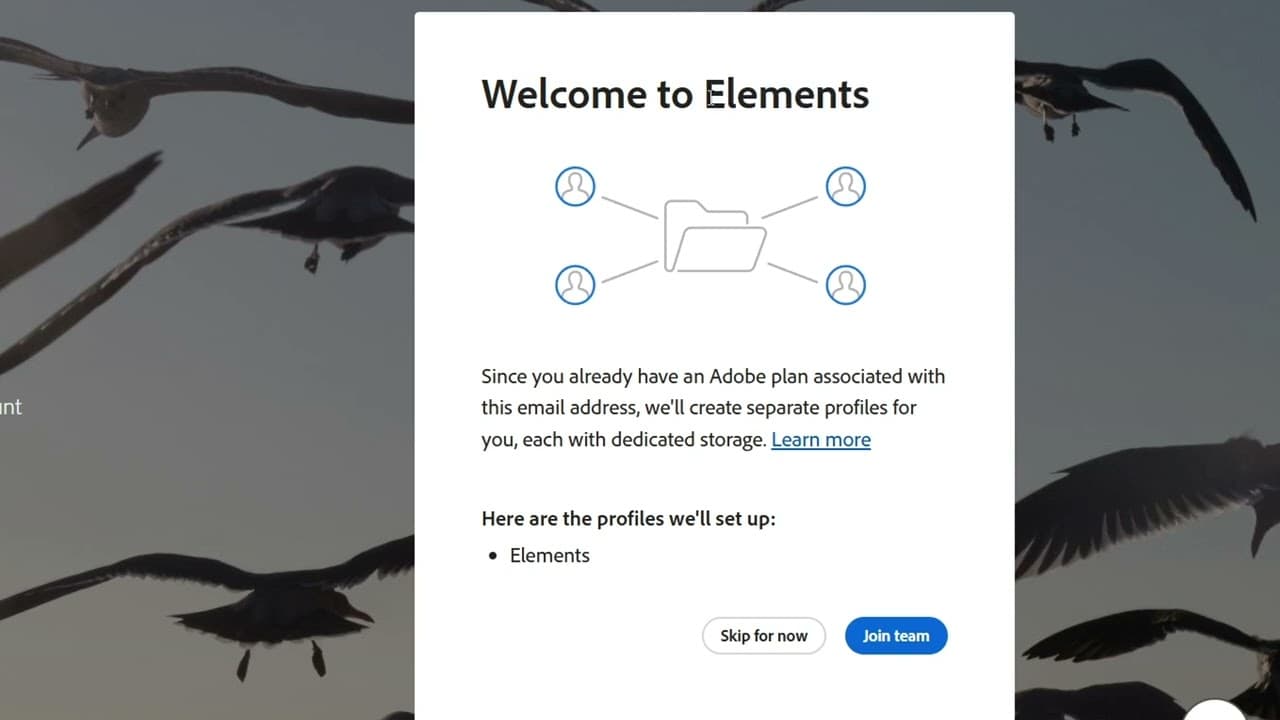
Task: Click "Here are the profiles we'll set up:" text
Action: click(629, 519)
